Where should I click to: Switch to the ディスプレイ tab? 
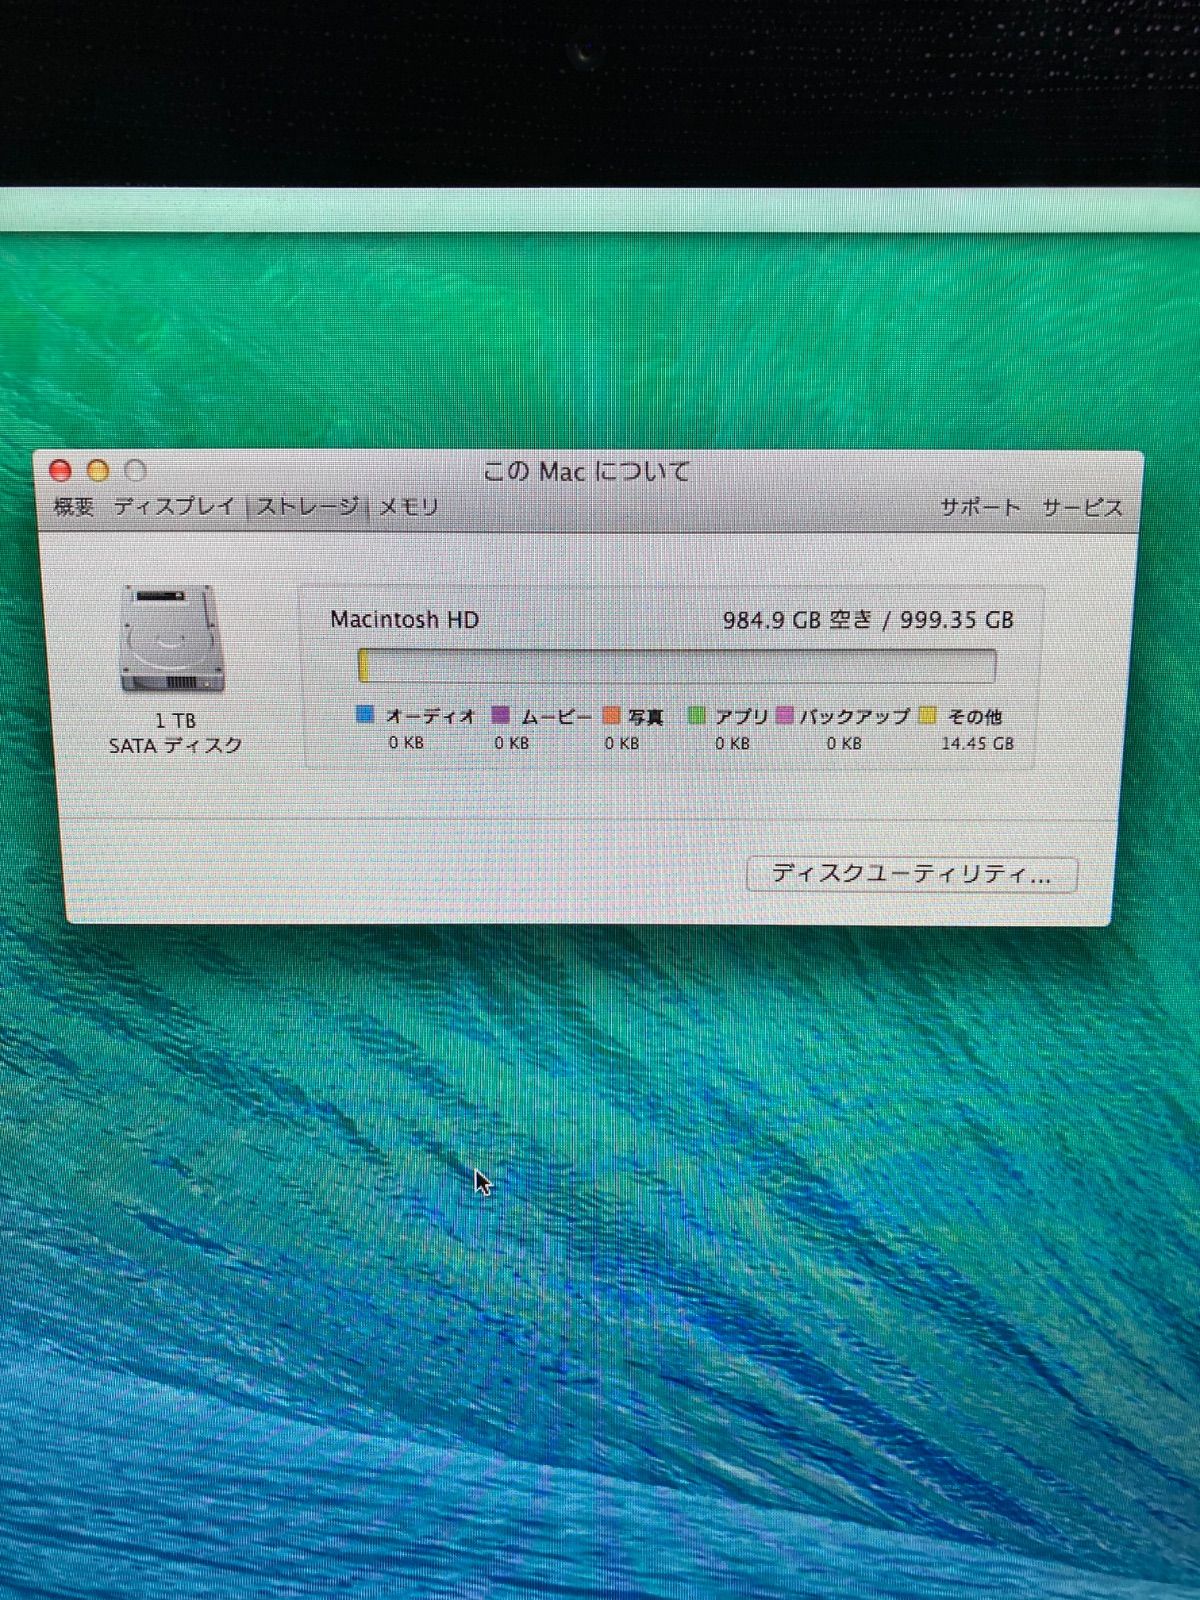174,507
